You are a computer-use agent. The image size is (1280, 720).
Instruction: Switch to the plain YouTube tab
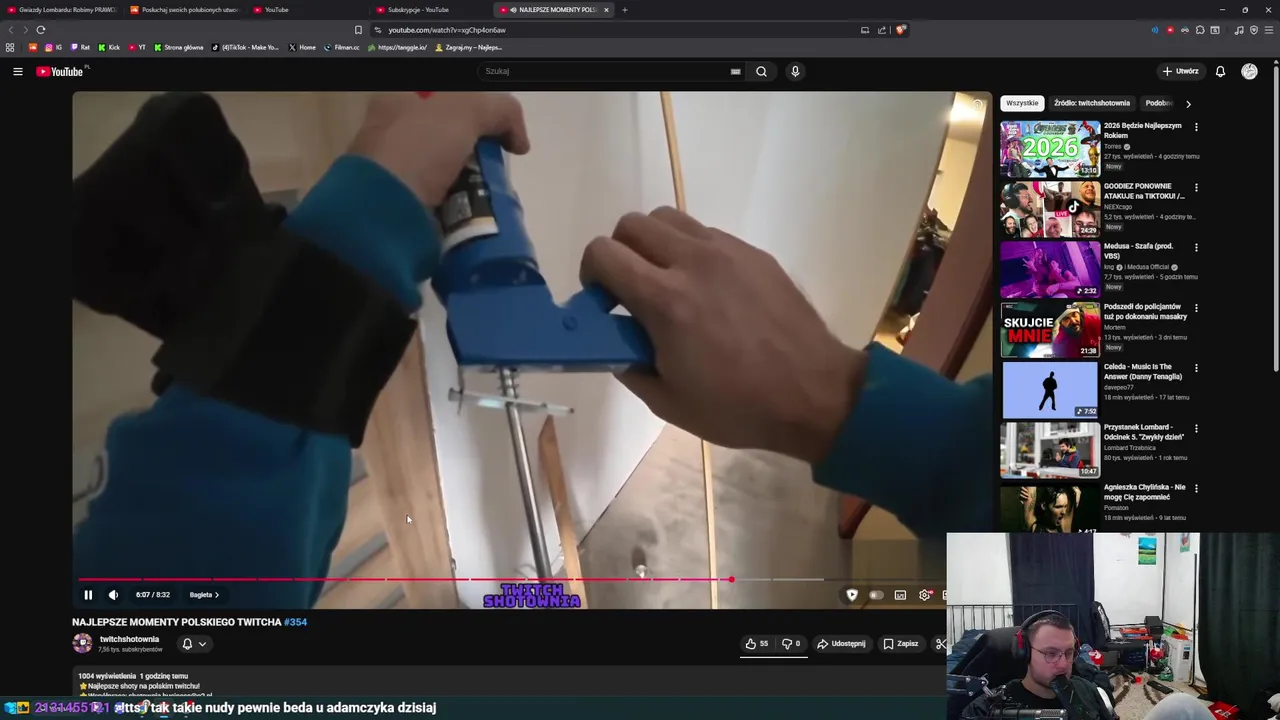tap(308, 10)
